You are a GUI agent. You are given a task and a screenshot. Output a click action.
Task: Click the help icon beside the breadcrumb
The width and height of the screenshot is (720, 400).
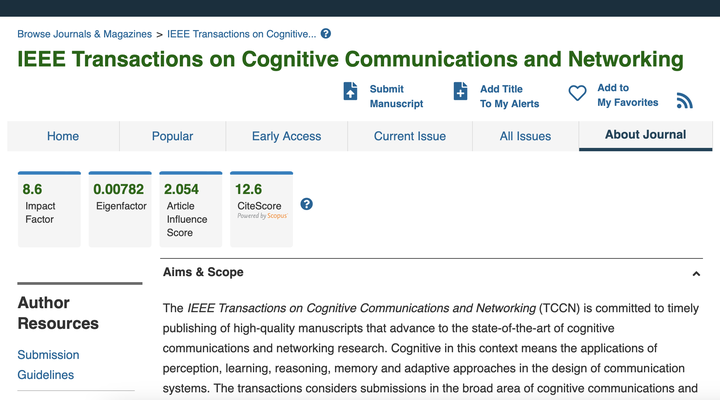pyautogui.click(x=326, y=34)
